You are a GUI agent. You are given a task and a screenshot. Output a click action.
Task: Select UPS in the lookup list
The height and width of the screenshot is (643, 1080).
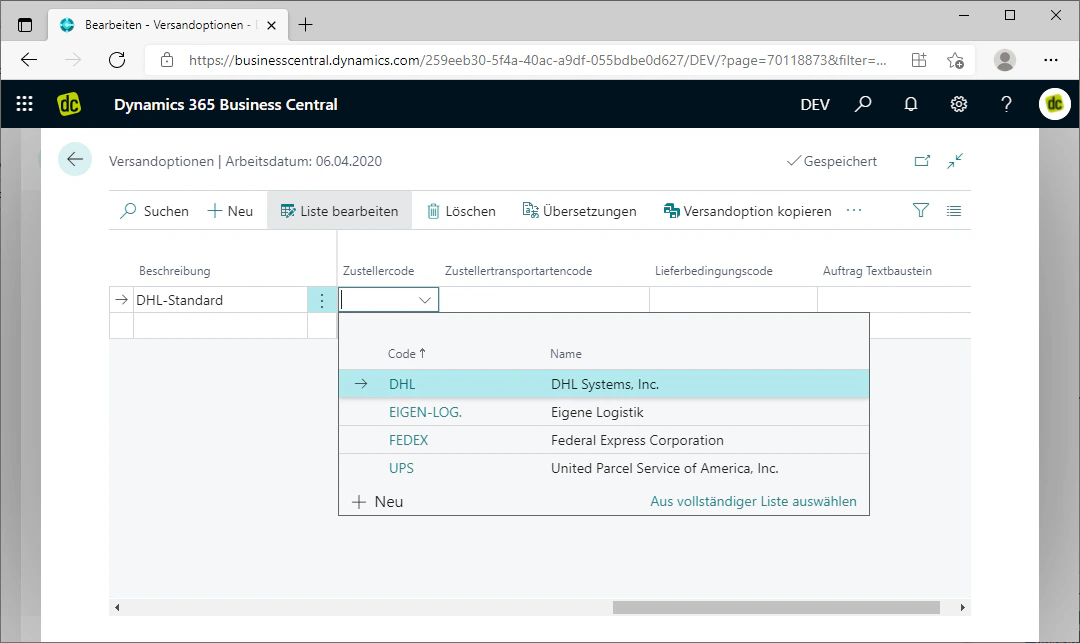pos(401,468)
